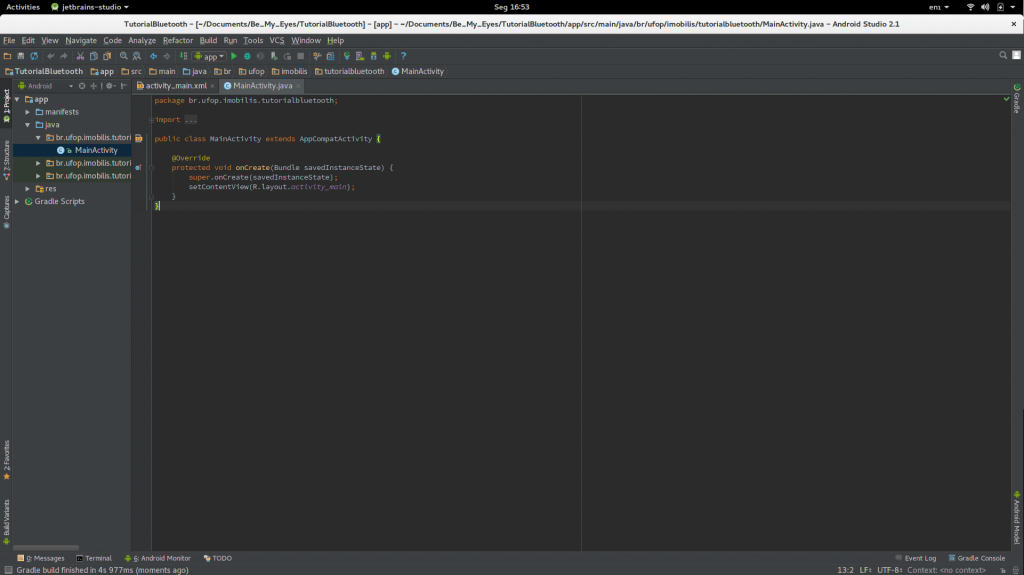Screen dimensions: 1024x575
Task: Click the Copy icon in toolbar
Action: pos(93,56)
